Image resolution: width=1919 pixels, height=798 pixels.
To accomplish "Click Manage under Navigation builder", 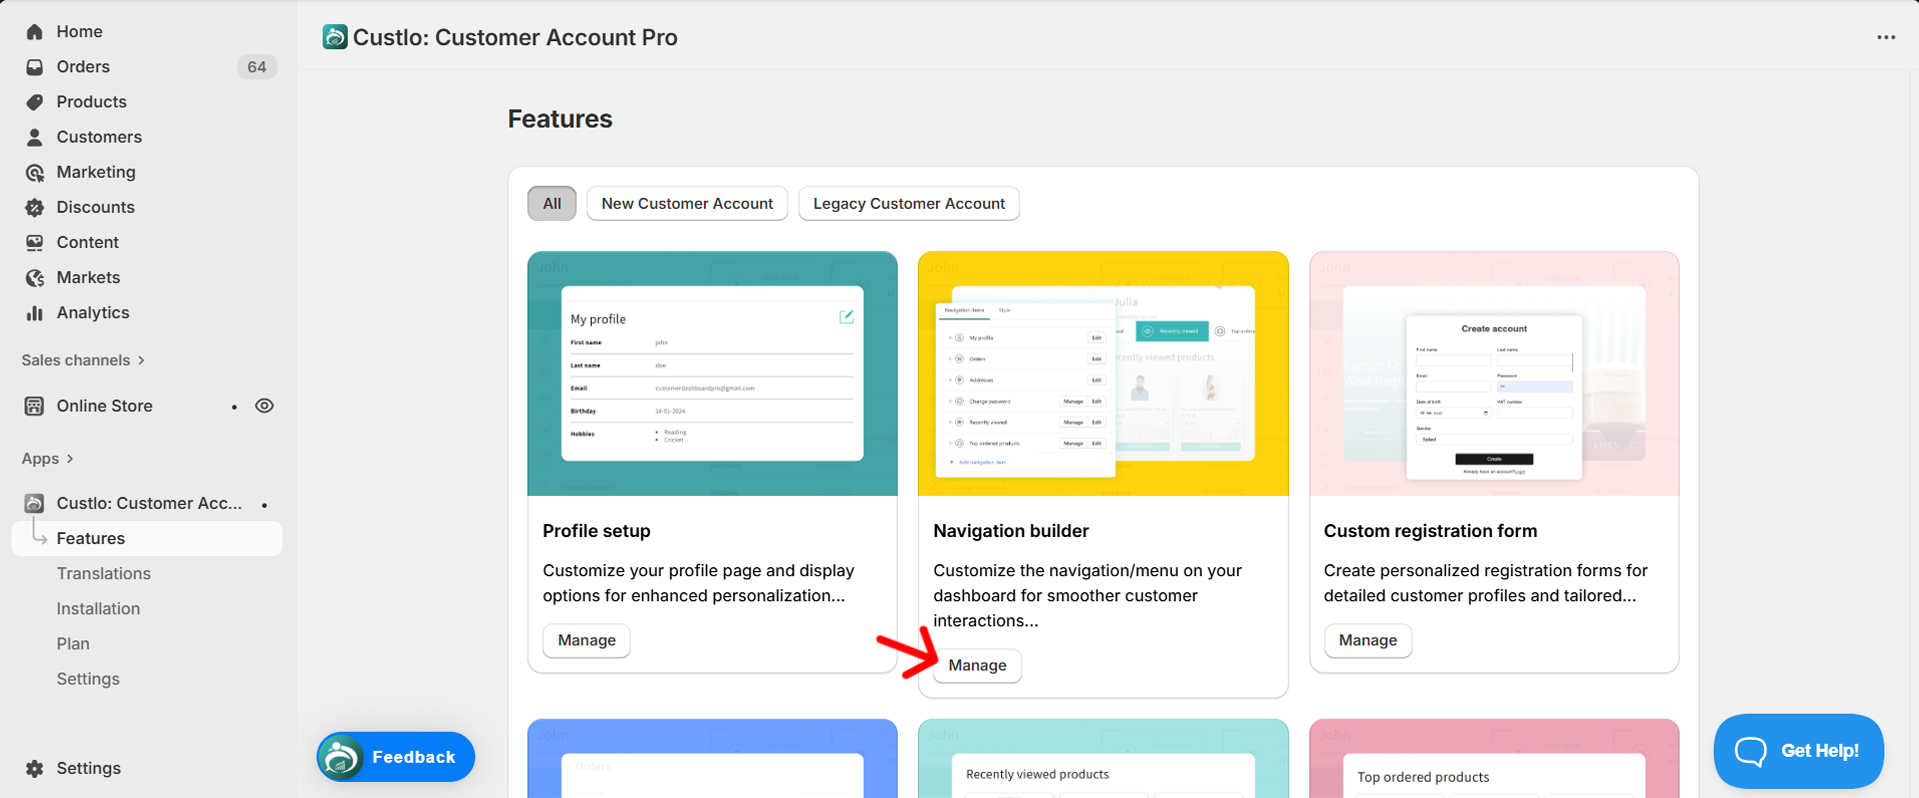I will [x=977, y=665].
